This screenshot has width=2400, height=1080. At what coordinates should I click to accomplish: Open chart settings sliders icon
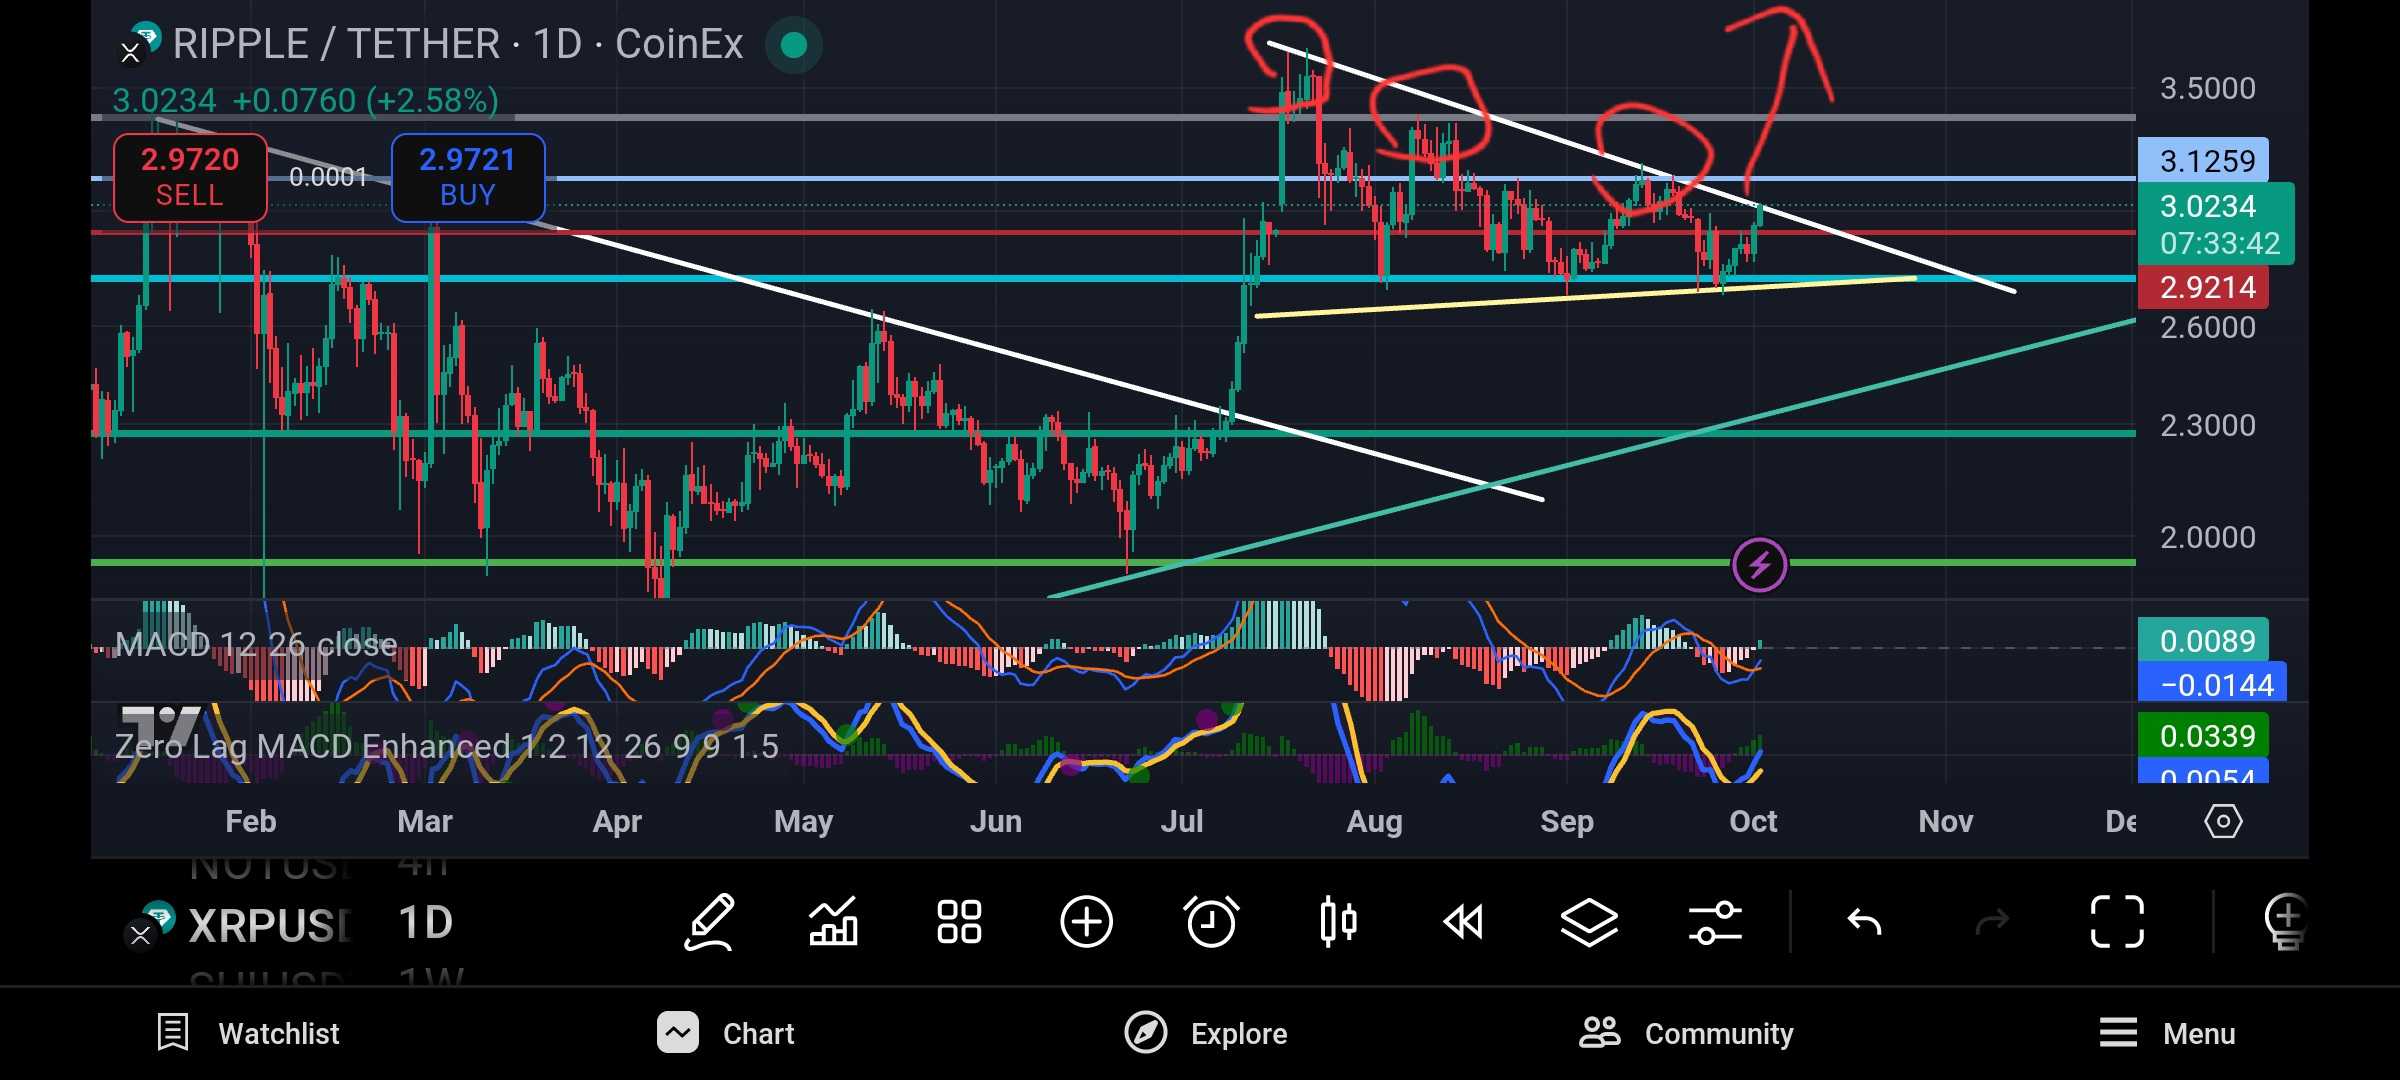[x=1715, y=922]
